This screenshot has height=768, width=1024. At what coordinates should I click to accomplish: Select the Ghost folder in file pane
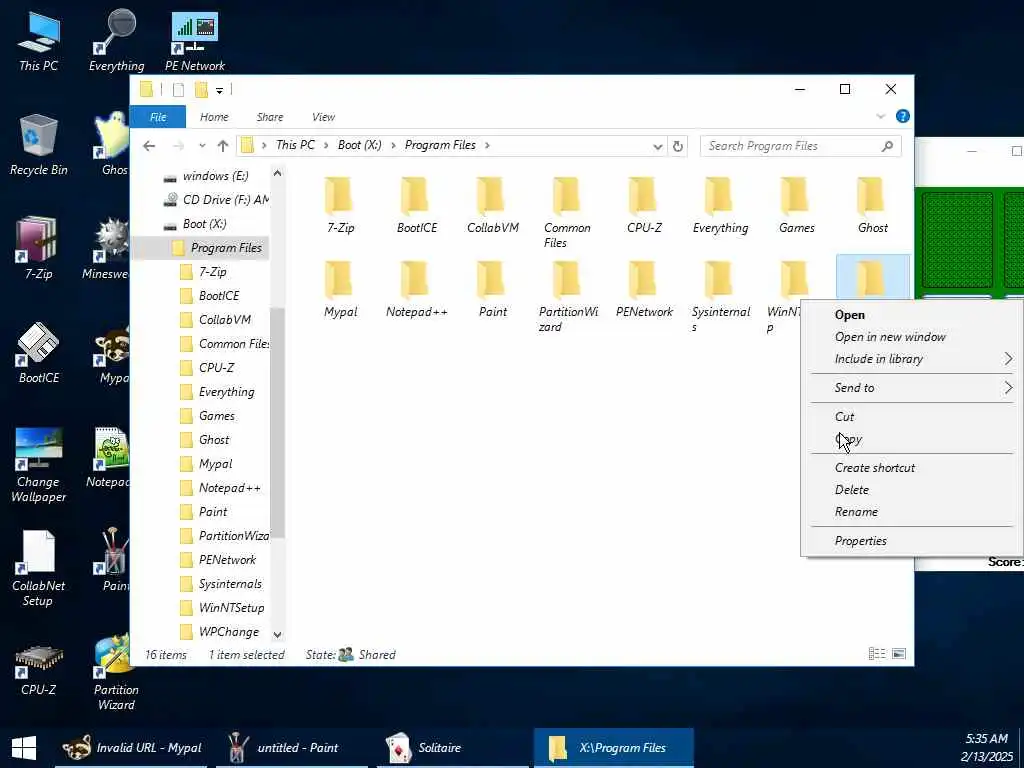tap(872, 205)
